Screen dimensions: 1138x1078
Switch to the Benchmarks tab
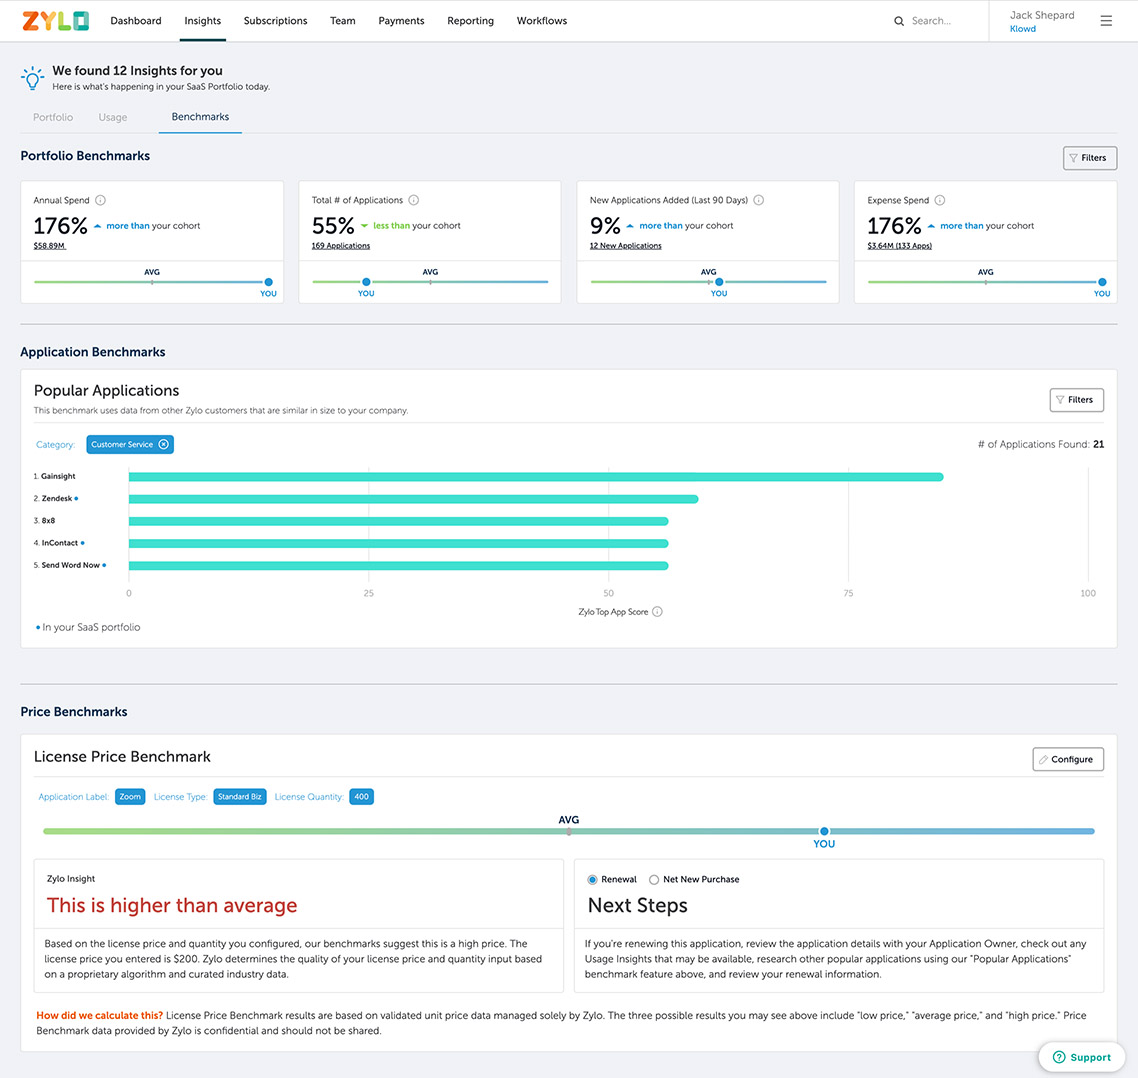coord(200,117)
